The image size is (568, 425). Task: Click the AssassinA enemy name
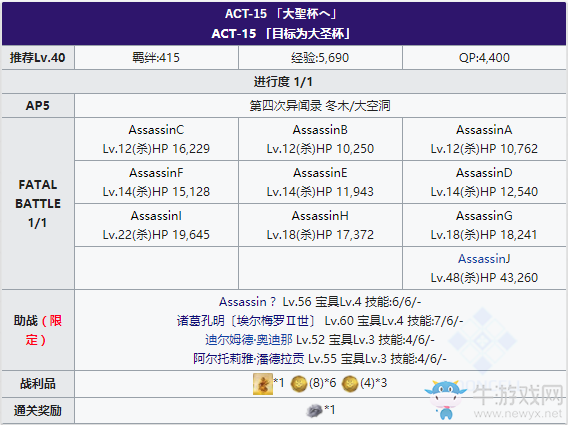pyautogui.click(x=484, y=130)
